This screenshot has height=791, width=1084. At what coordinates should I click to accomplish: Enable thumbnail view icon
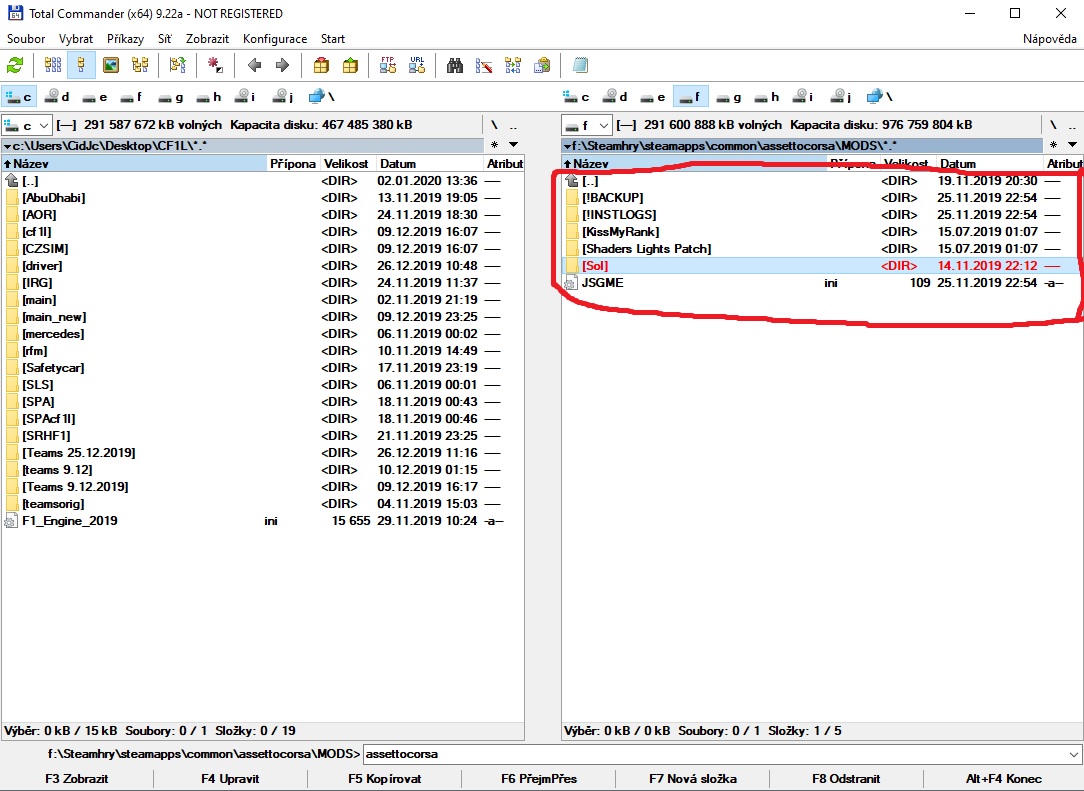click(x=111, y=66)
